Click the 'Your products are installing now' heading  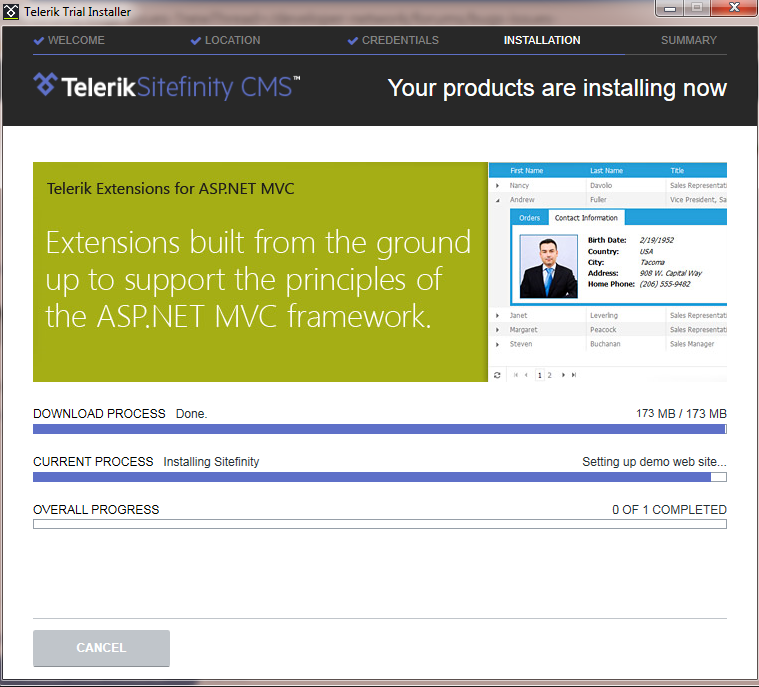(557, 89)
